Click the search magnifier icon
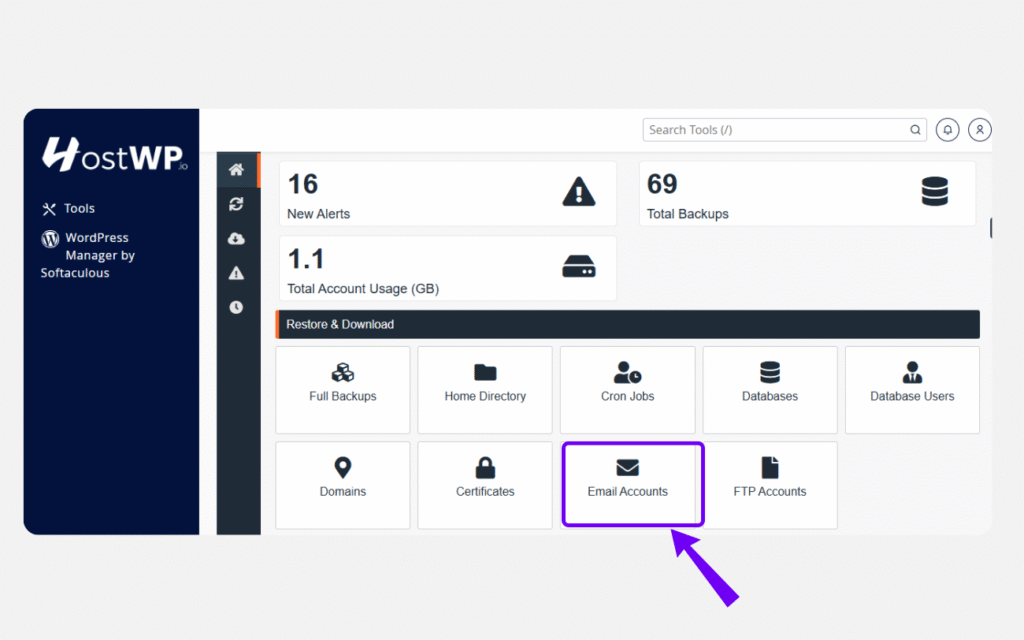Screen dimensions: 1024x640 (x=915, y=130)
